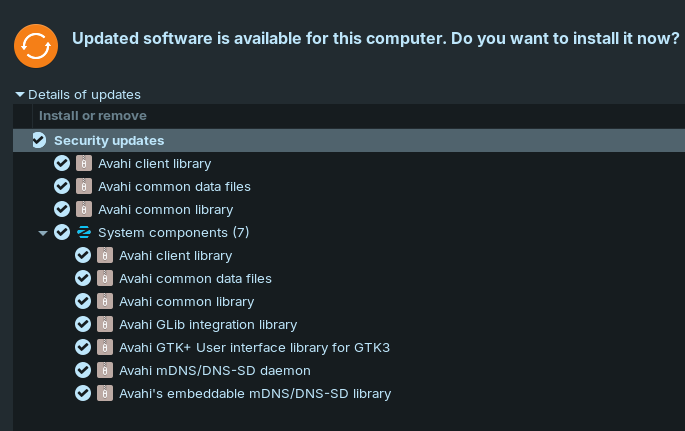Screen dimensions: 685x431
Task: Select Avahi's embeddable mDNS/DNS-SD library entry
Action: click(x=254, y=394)
